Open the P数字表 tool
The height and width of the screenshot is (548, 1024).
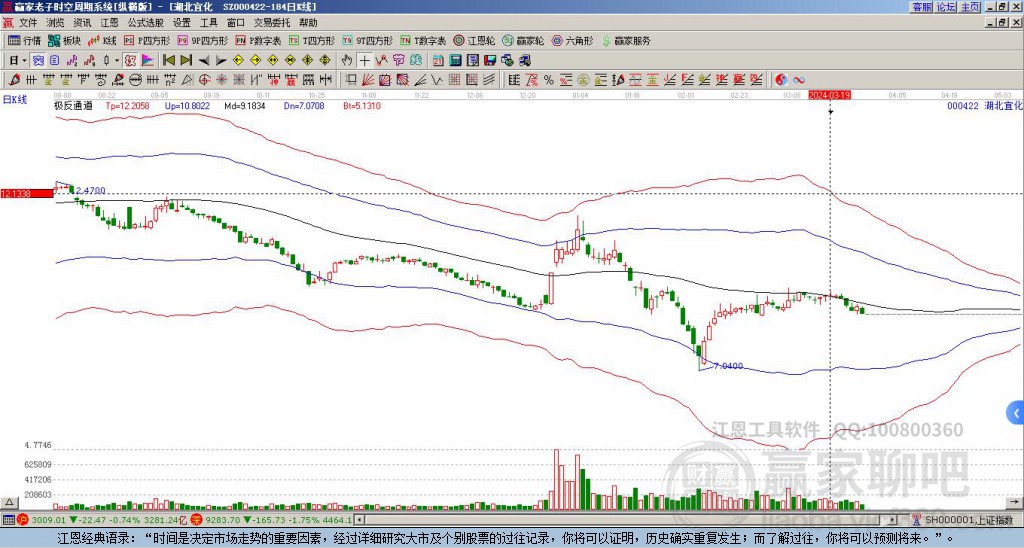pos(259,40)
